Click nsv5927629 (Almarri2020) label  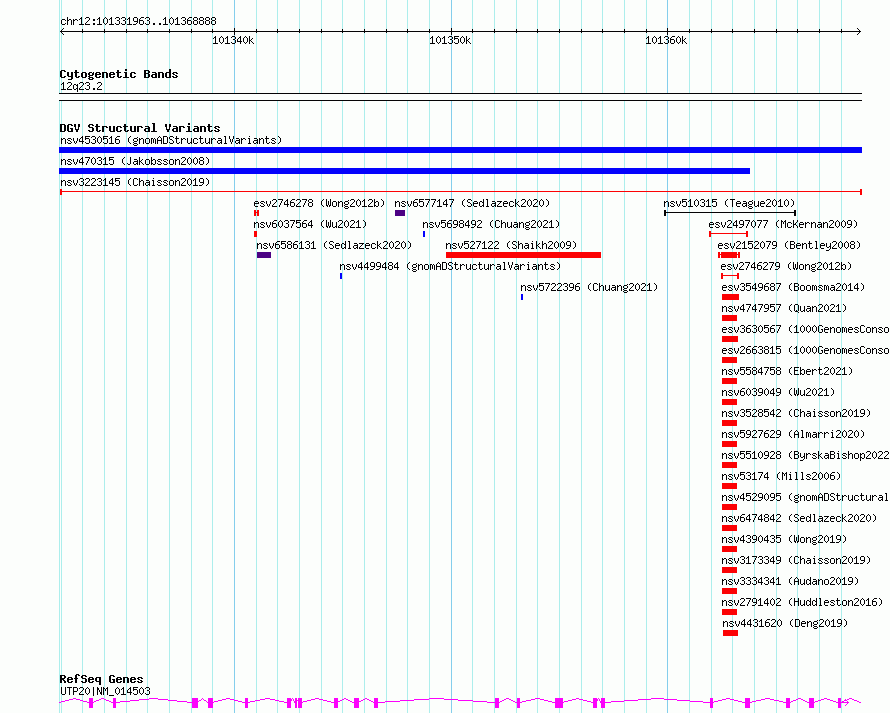coord(793,434)
